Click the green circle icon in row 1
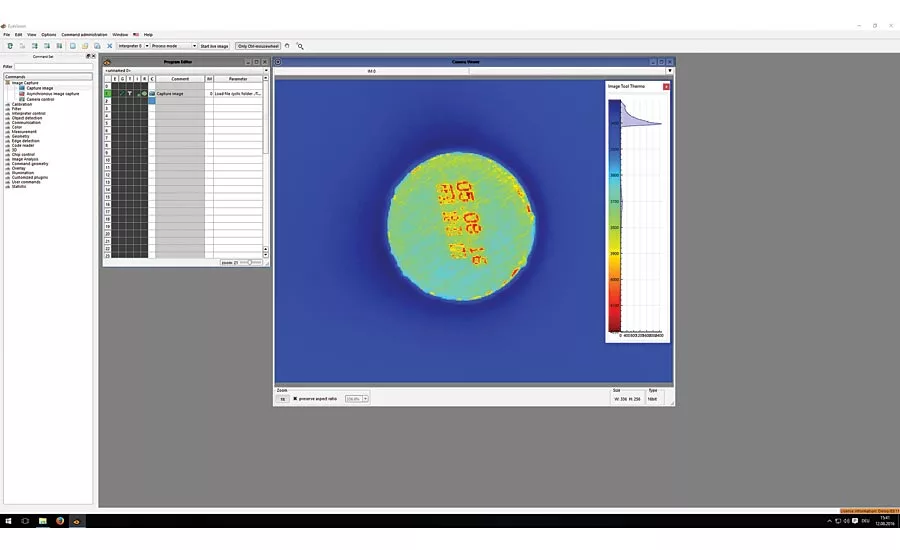Image resolution: width=900 pixels, height=550 pixels. [144, 93]
